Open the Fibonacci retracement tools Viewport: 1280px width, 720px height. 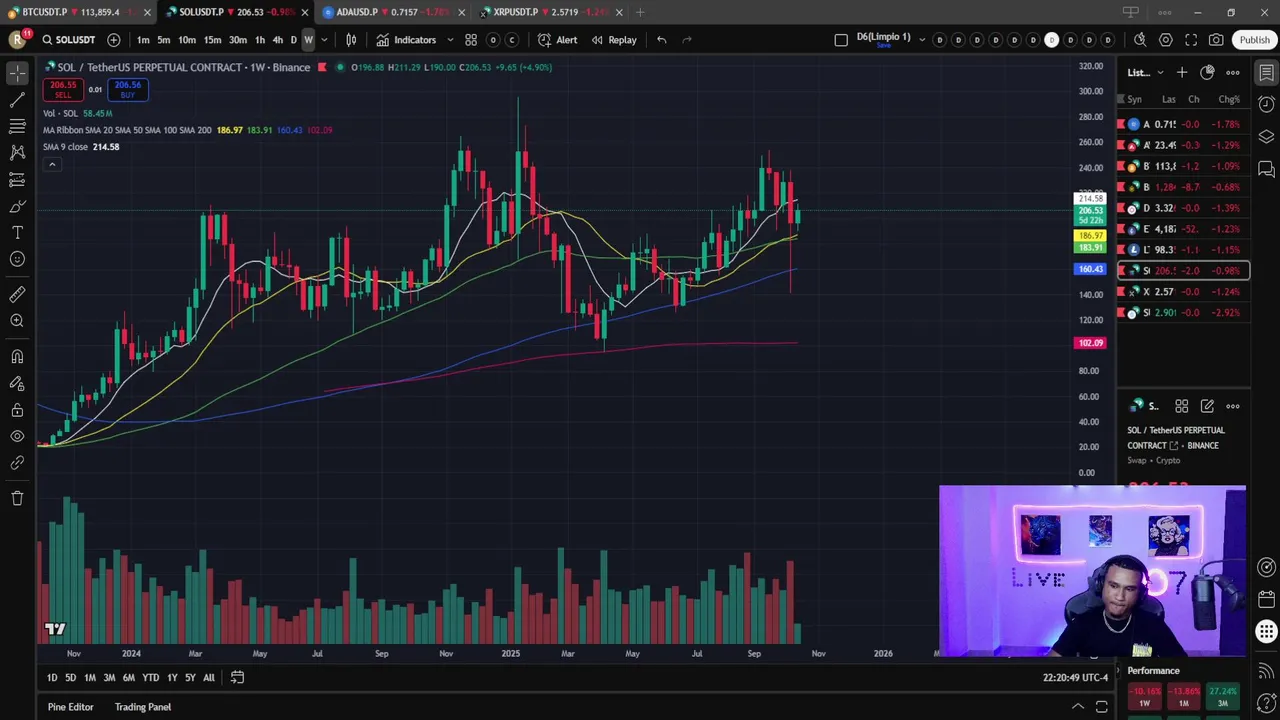click(17, 126)
